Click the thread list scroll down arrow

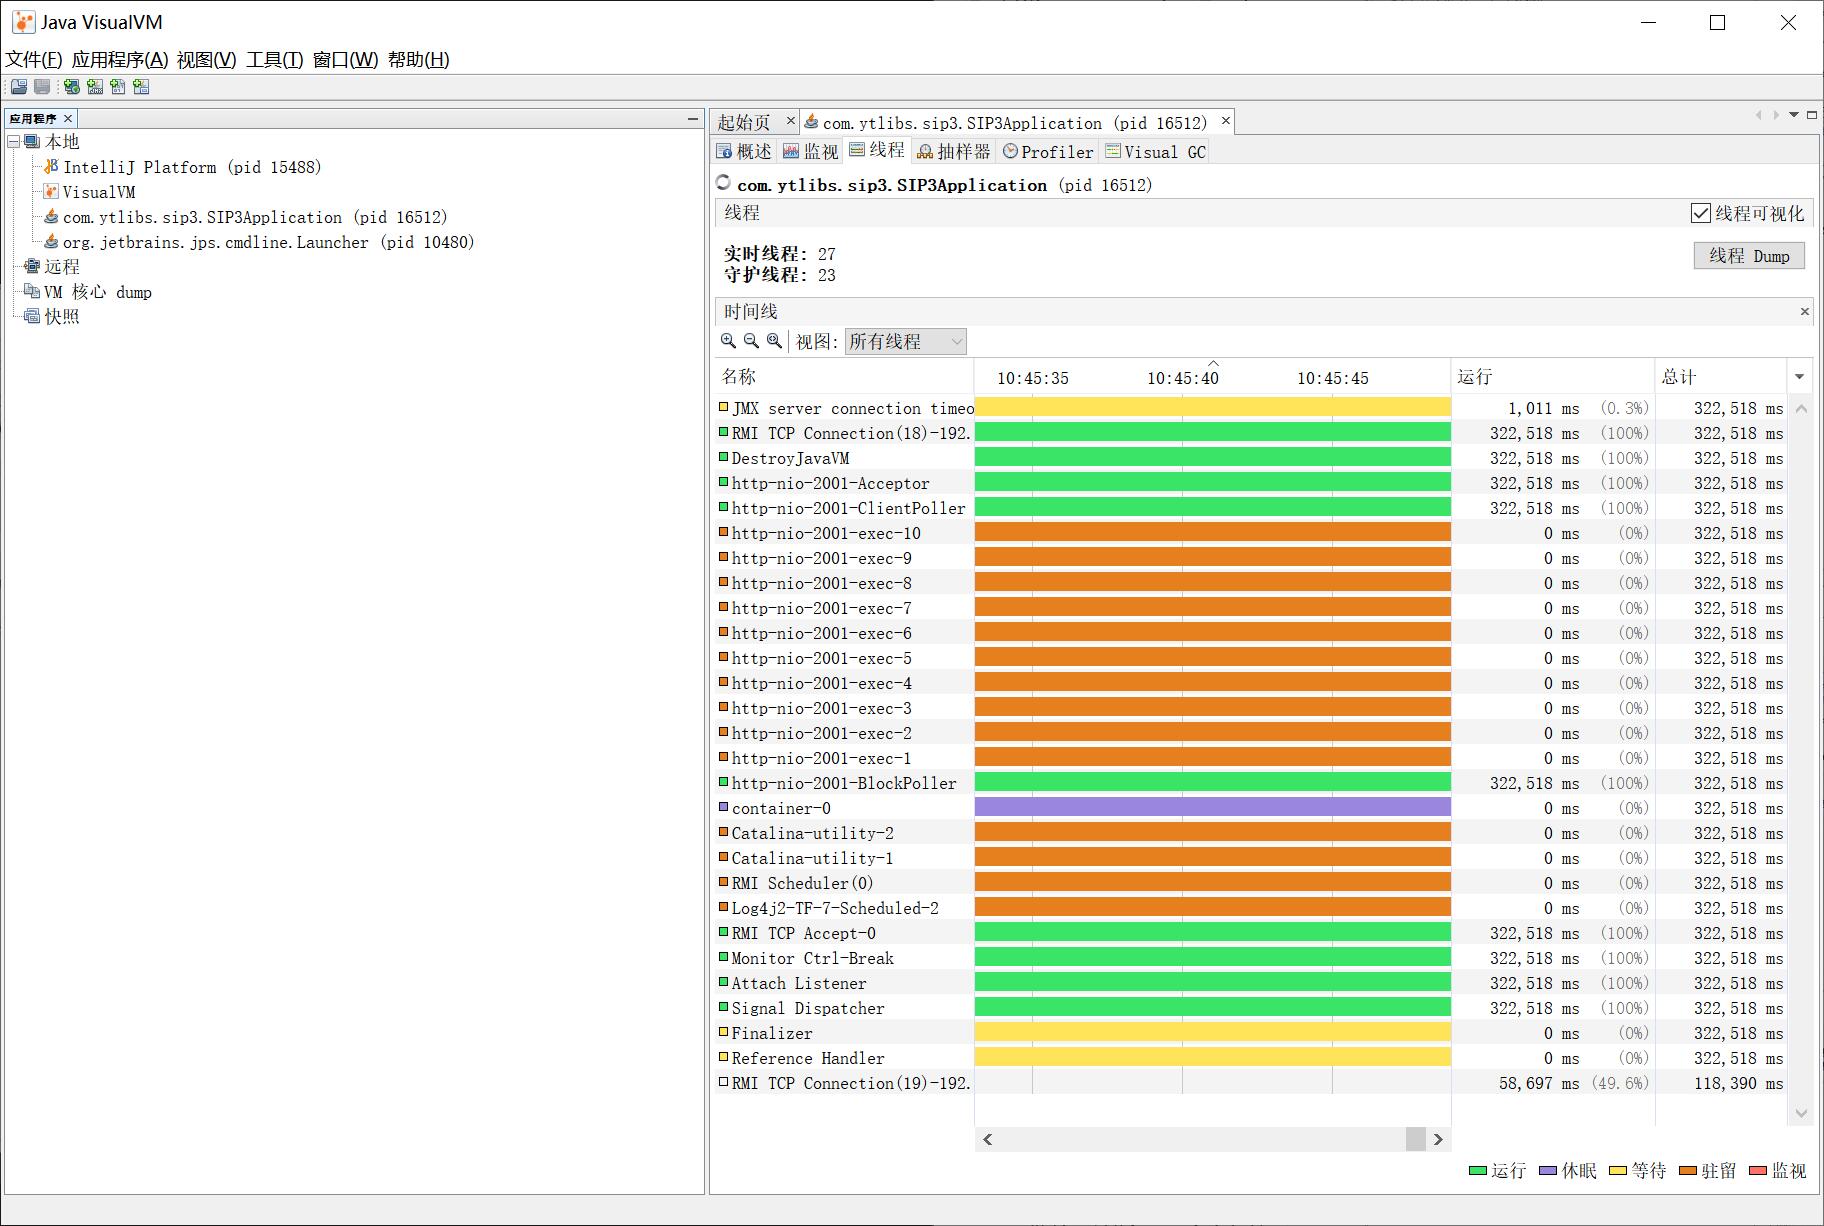coord(1801,1113)
